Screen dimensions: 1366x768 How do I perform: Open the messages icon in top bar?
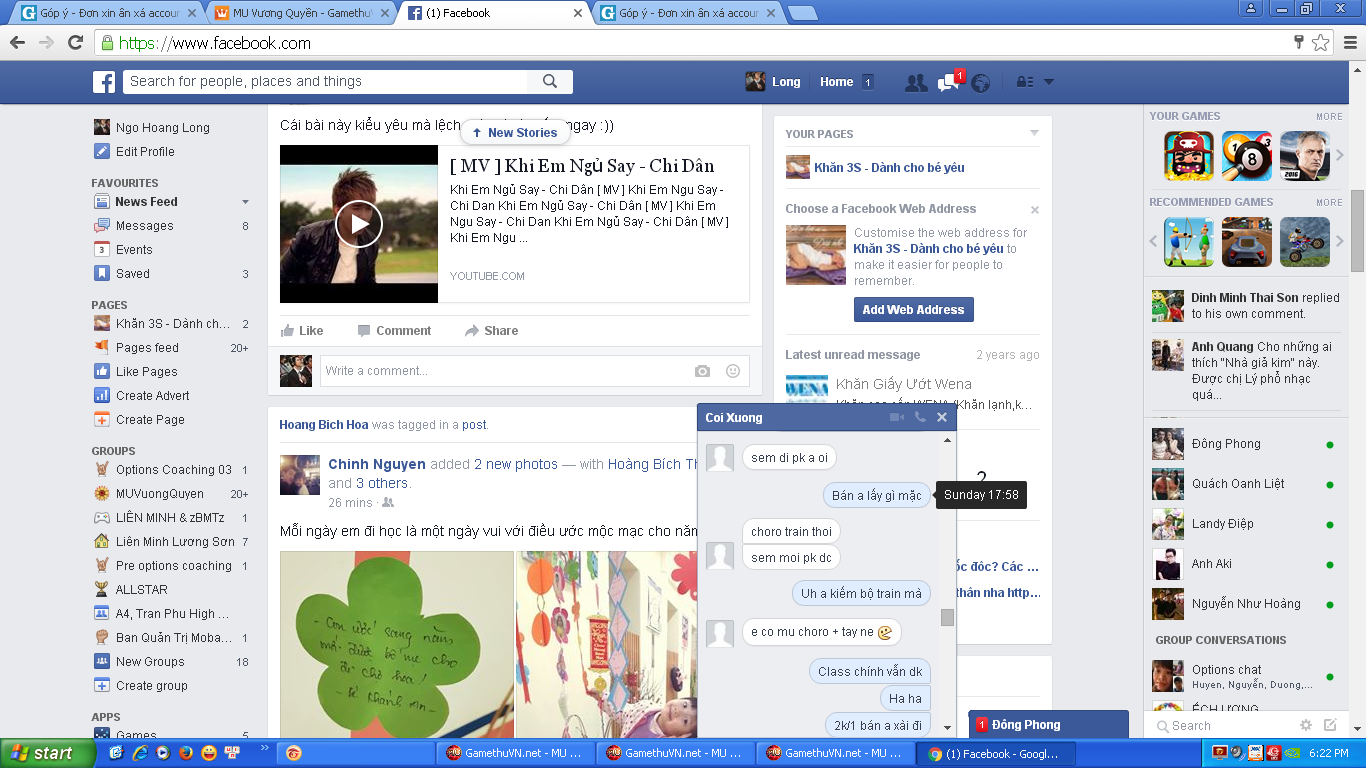click(x=948, y=83)
